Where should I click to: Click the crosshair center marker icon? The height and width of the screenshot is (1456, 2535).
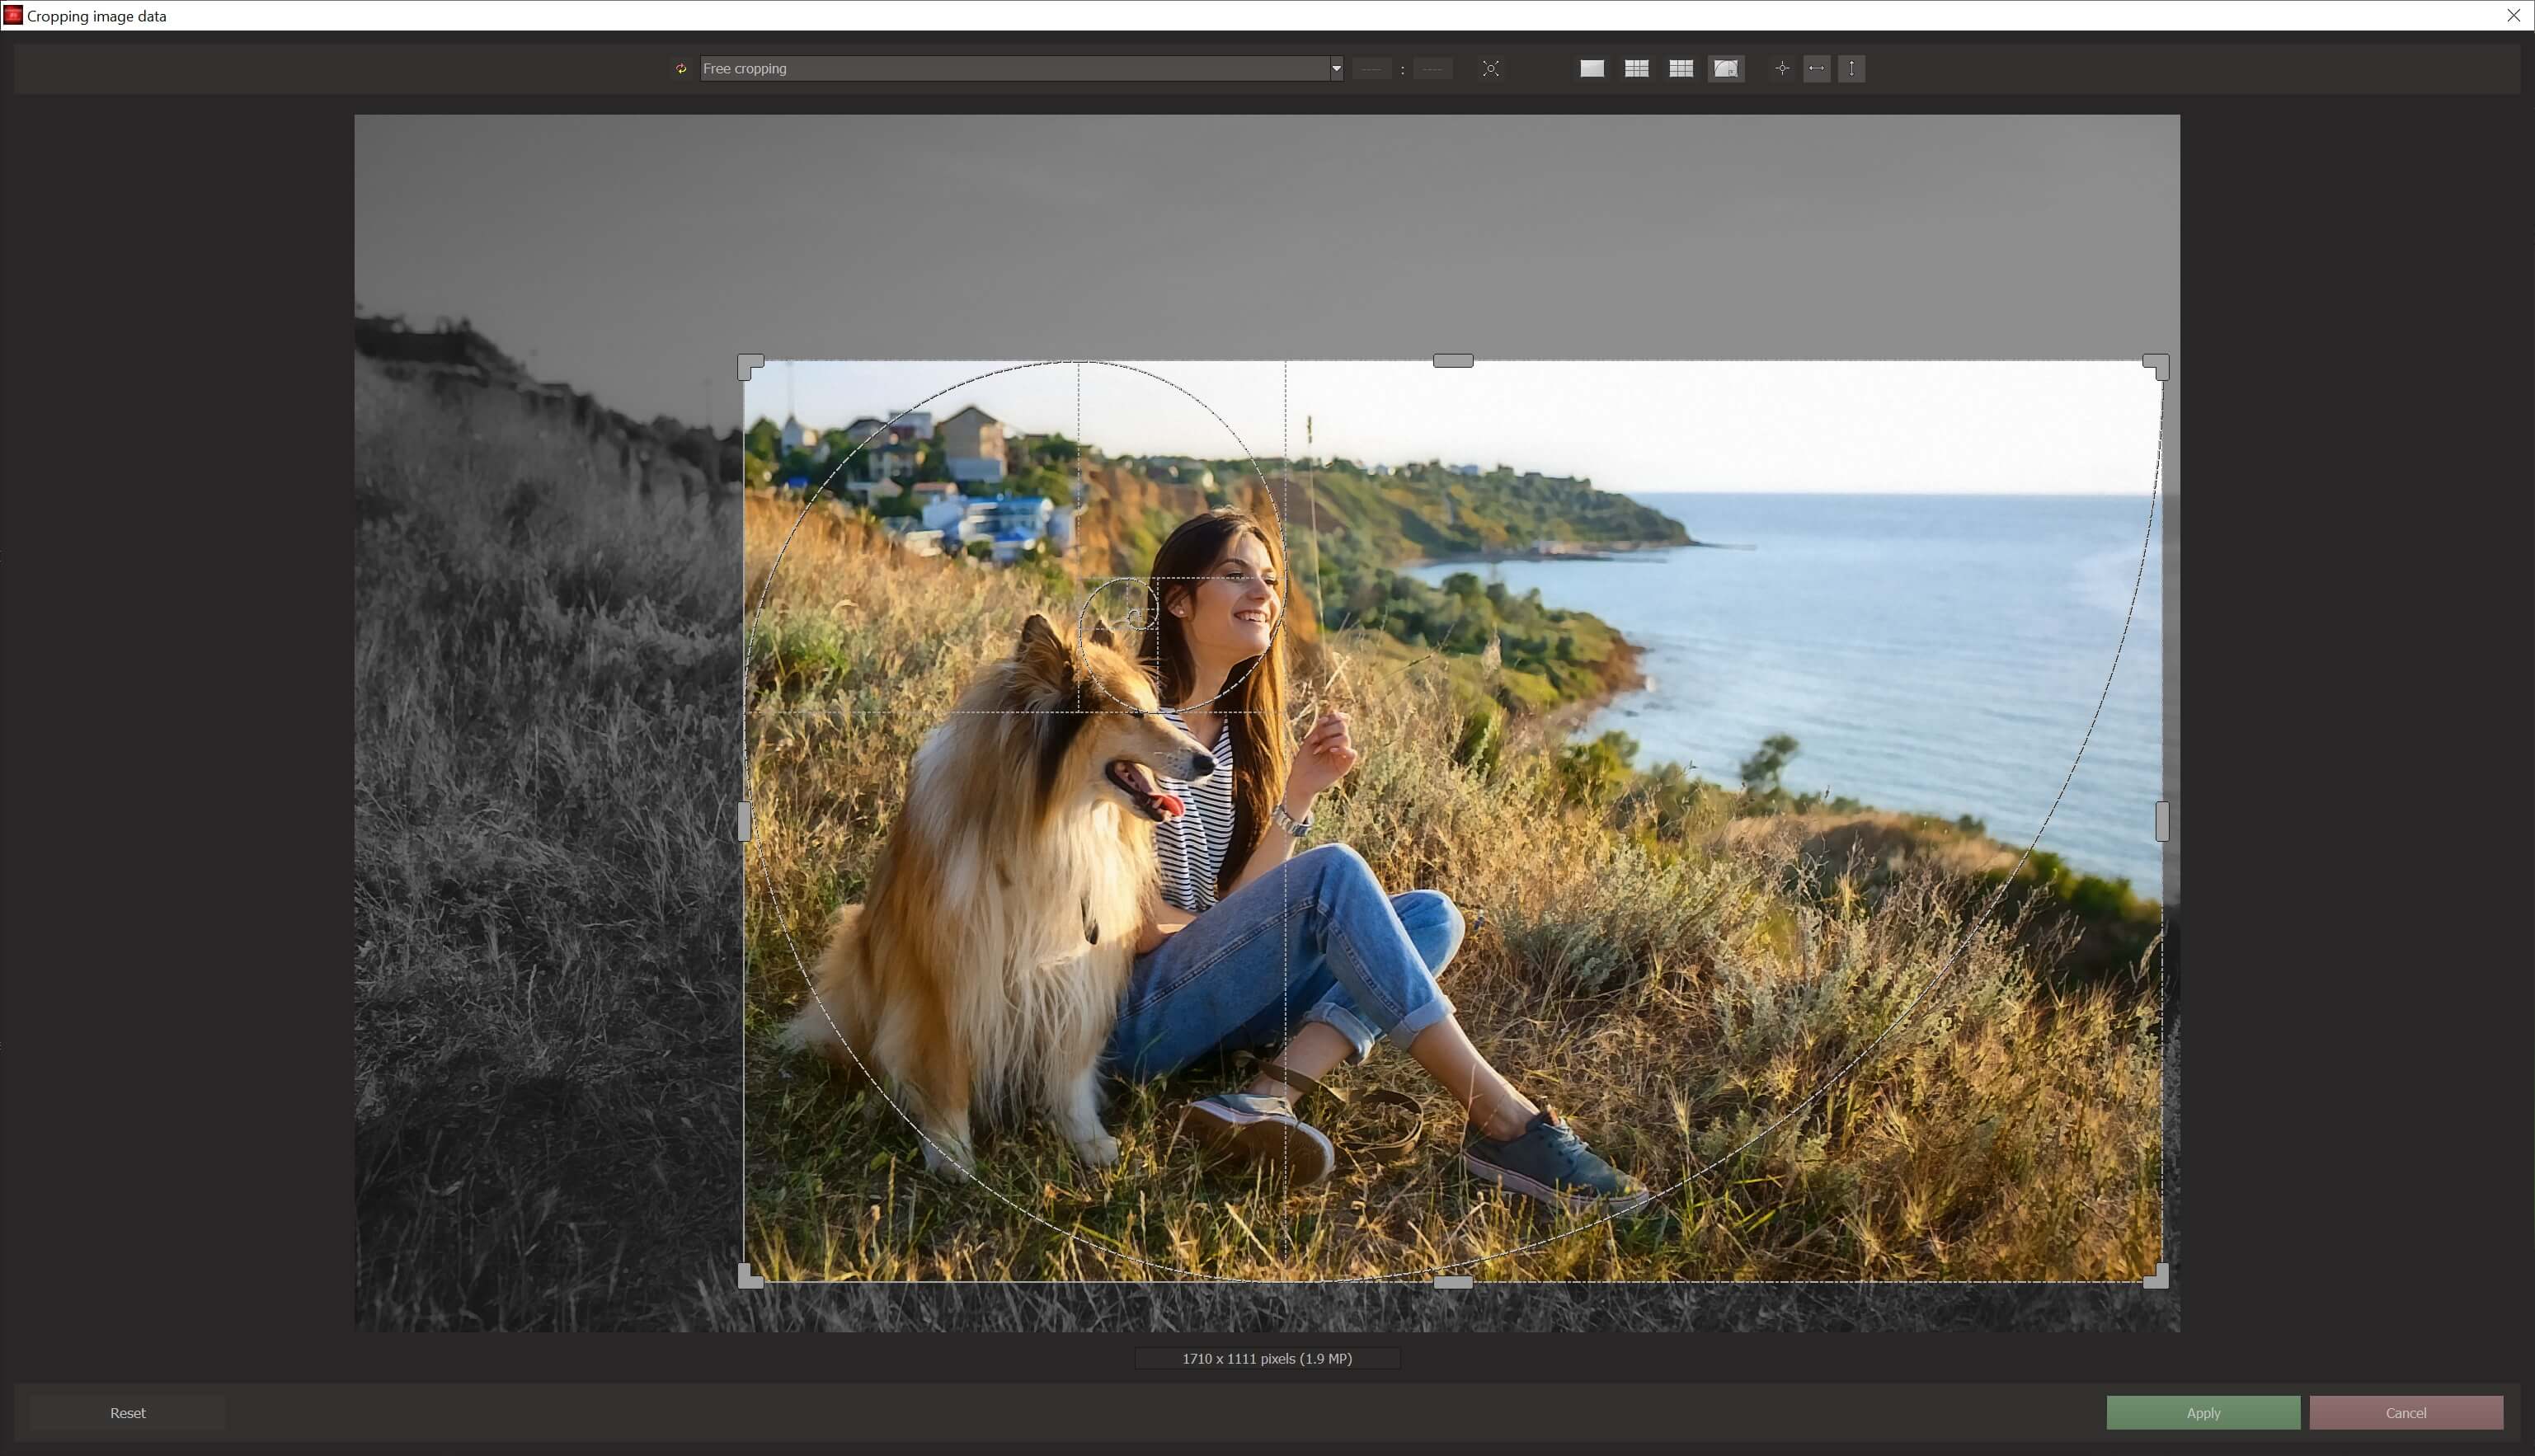click(x=1782, y=68)
